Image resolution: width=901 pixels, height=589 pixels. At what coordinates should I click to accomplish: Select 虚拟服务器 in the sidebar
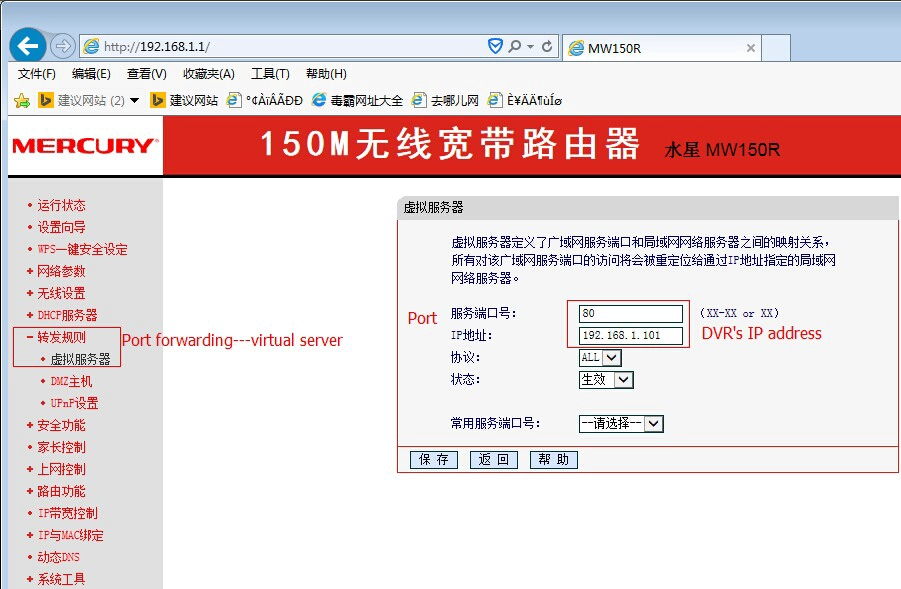80,359
